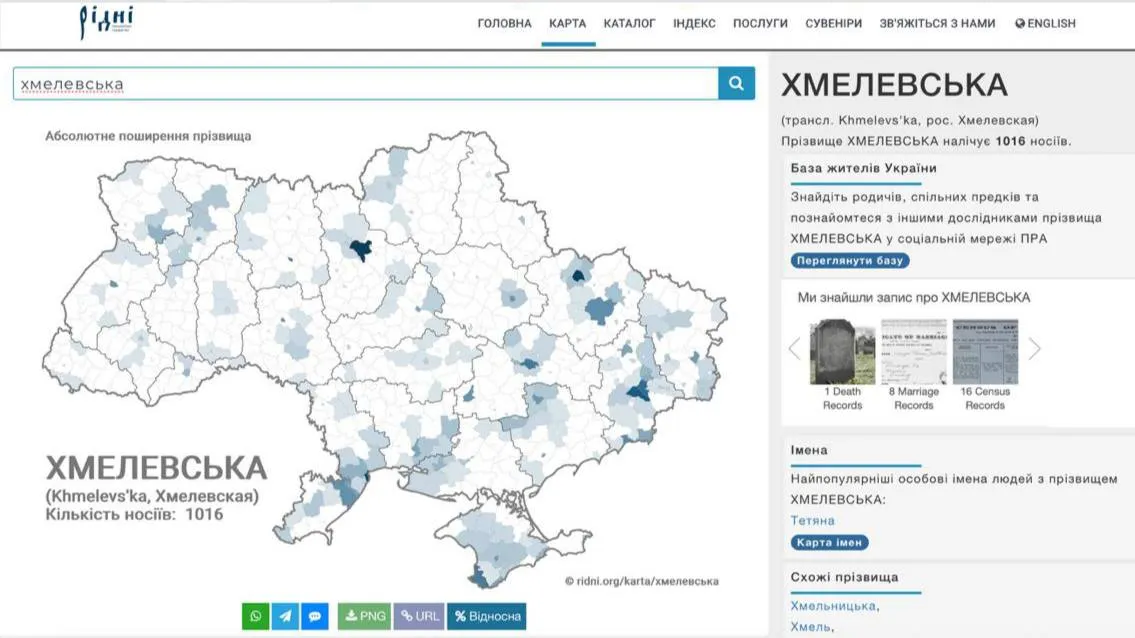This screenshot has width=1135, height=638.
Task: Copy the map URL
Action: [x=419, y=616]
